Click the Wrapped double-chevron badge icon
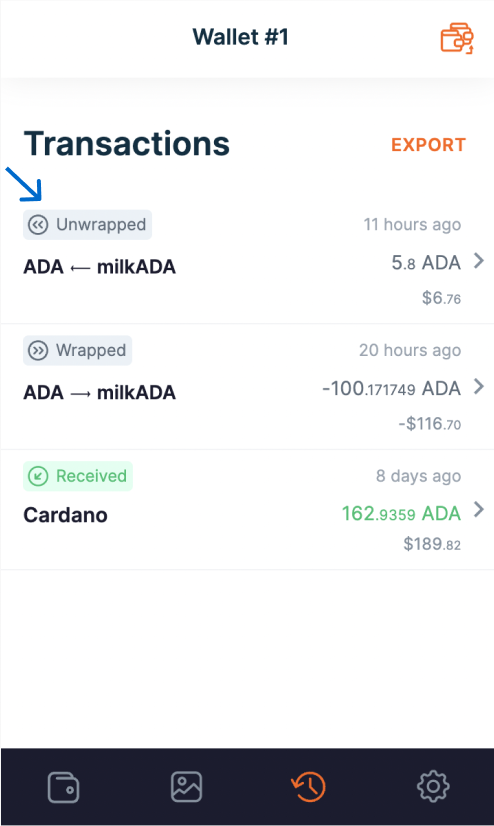The height and width of the screenshot is (826, 494). [x=38, y=350]
